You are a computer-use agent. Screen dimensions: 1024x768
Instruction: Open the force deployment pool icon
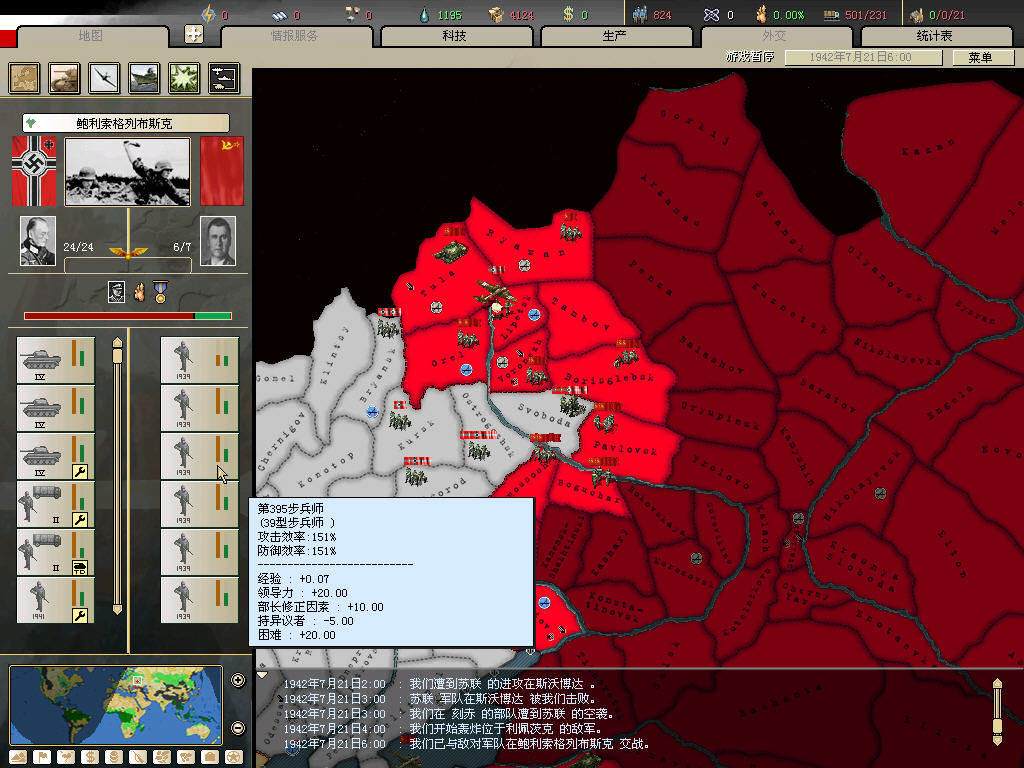(x=224, y=78)
